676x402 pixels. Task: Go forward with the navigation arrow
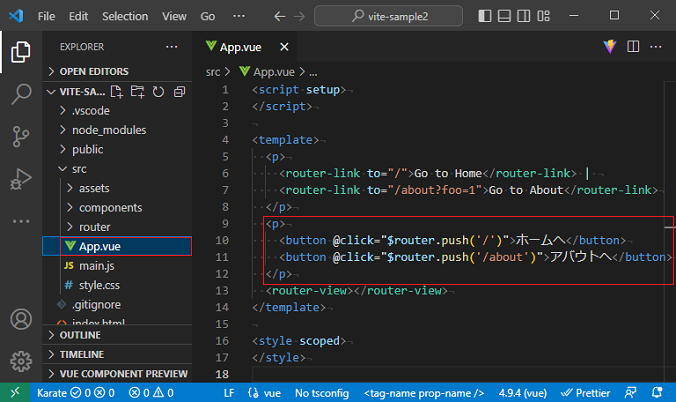point(299,16)
